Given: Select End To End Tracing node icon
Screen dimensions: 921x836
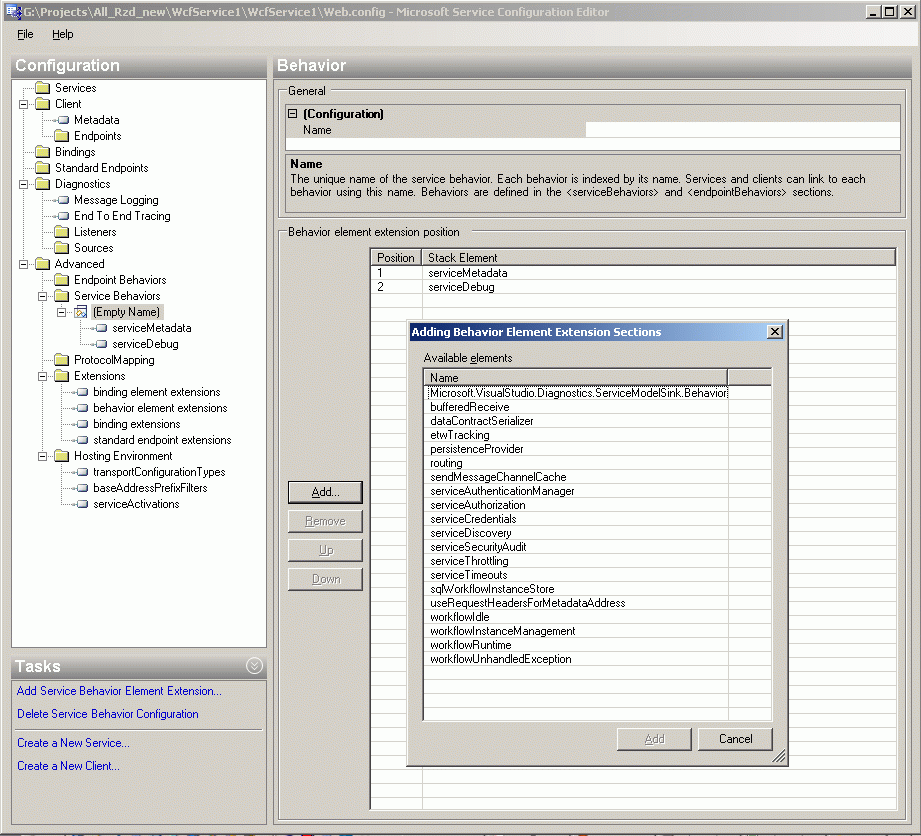Looking at the screenshot, I should click(63, 216).
